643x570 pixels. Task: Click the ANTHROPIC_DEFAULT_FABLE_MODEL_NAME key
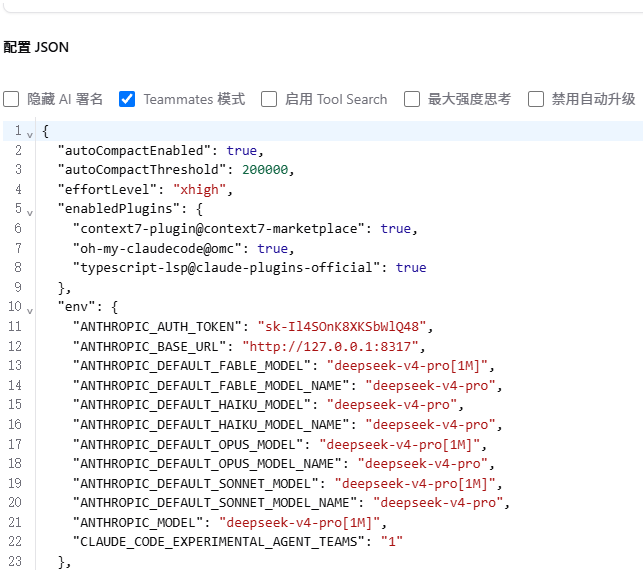tap(211, 385)
